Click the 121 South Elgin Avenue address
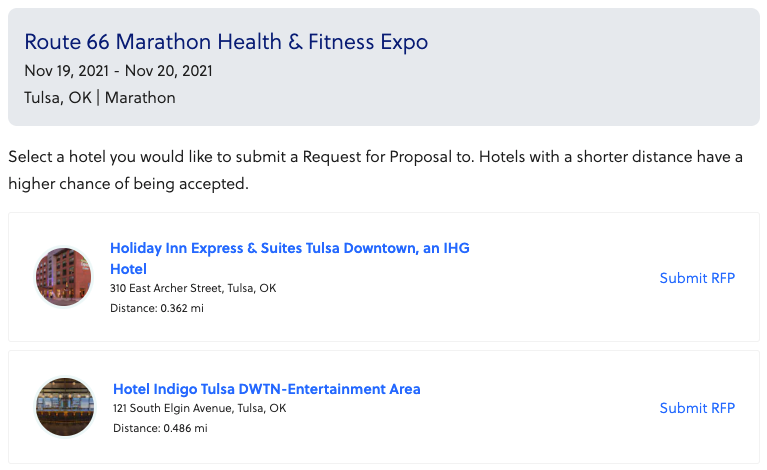 point(200,408)
